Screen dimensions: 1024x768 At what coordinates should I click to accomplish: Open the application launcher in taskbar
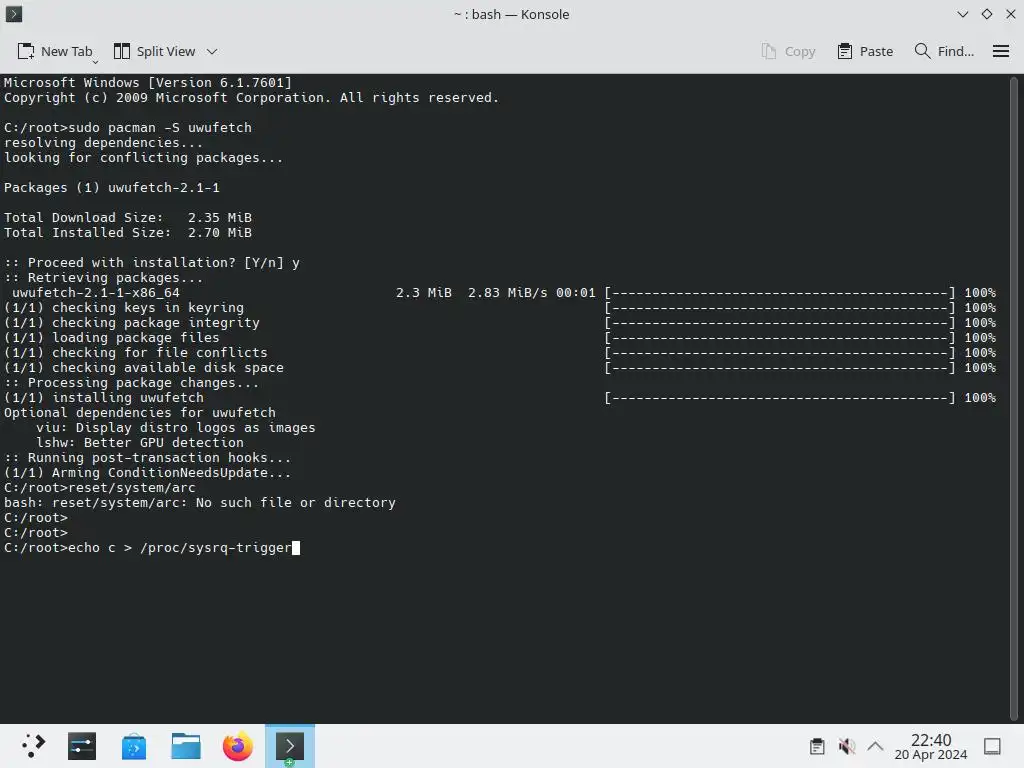(x=32, y=746)
